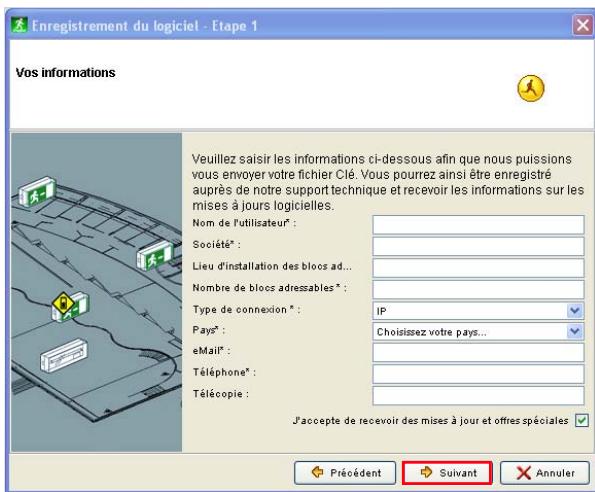The height and width of the screenshot is (492, 595).
Task: Continue with the Suivant button
Action: 447,473
